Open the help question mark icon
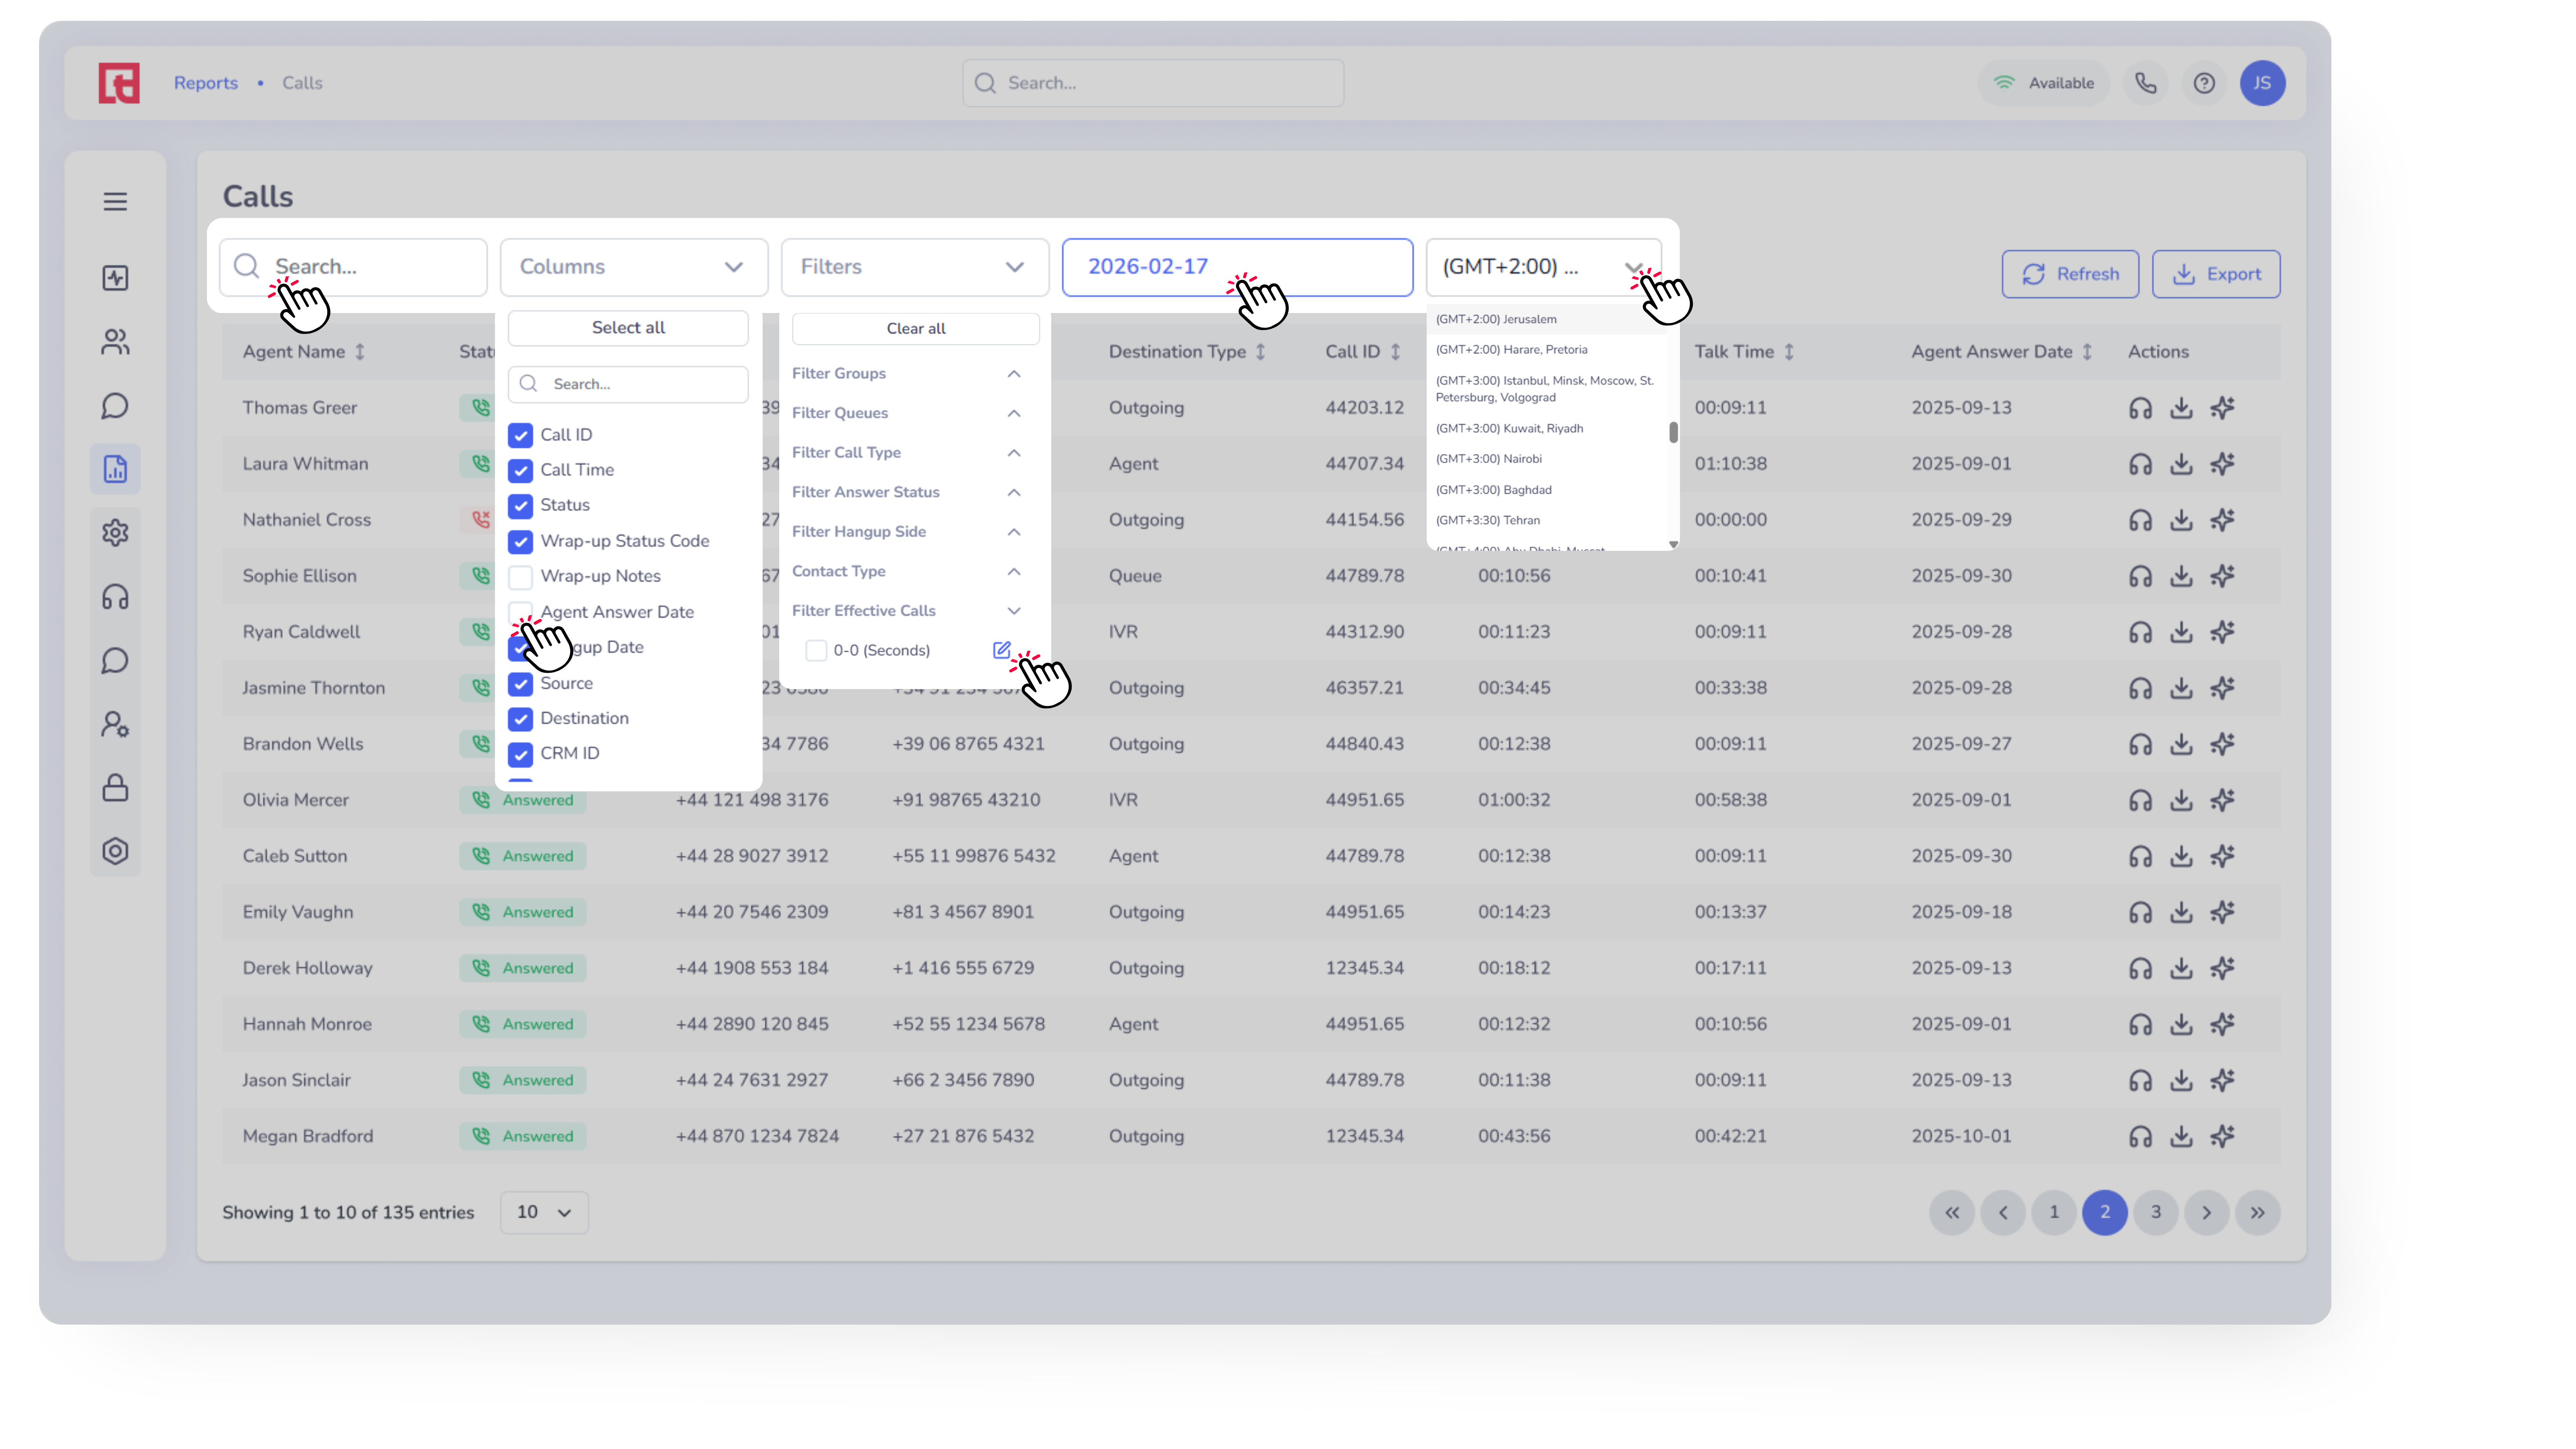Viewport: 2576px width, 1449px height. 2204,83
